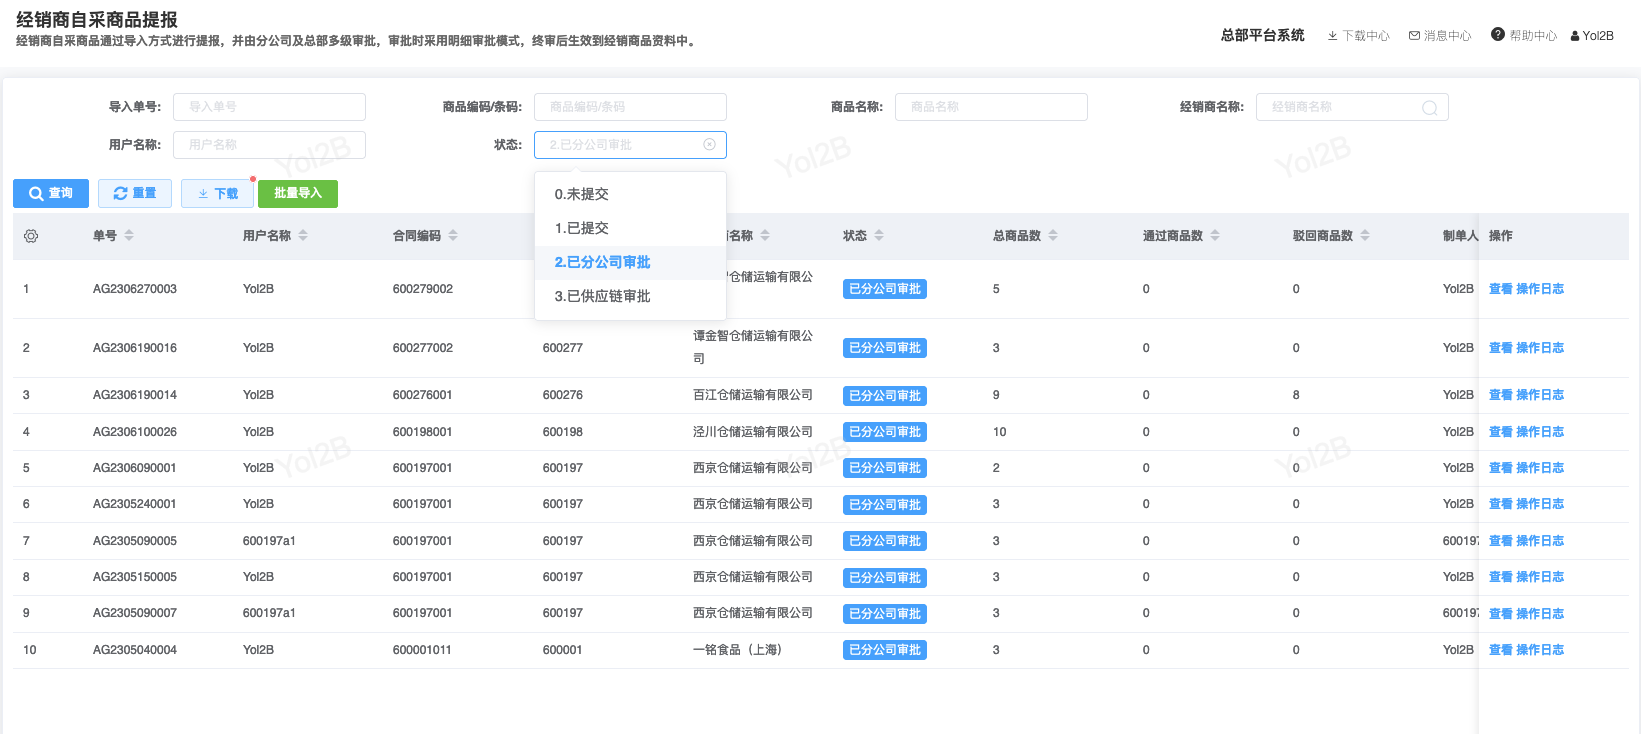This screenshot has height=734, width=1641.
Task: Open table column settings gear icon
Action: (31, 236)
